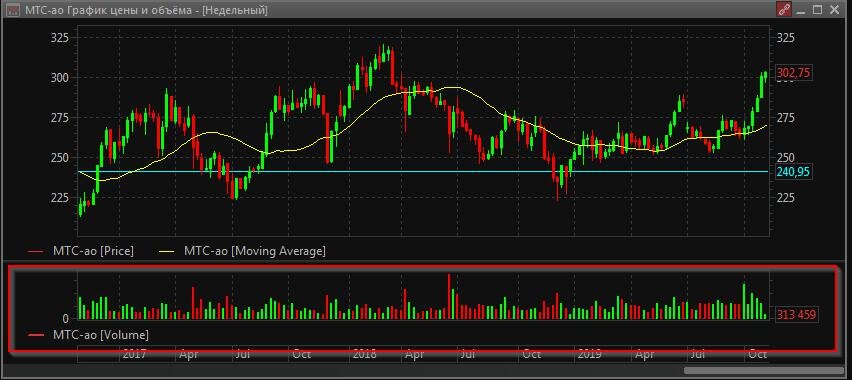Click the red 302,75 current price label

pyautogui.click(x=794, y=73)
